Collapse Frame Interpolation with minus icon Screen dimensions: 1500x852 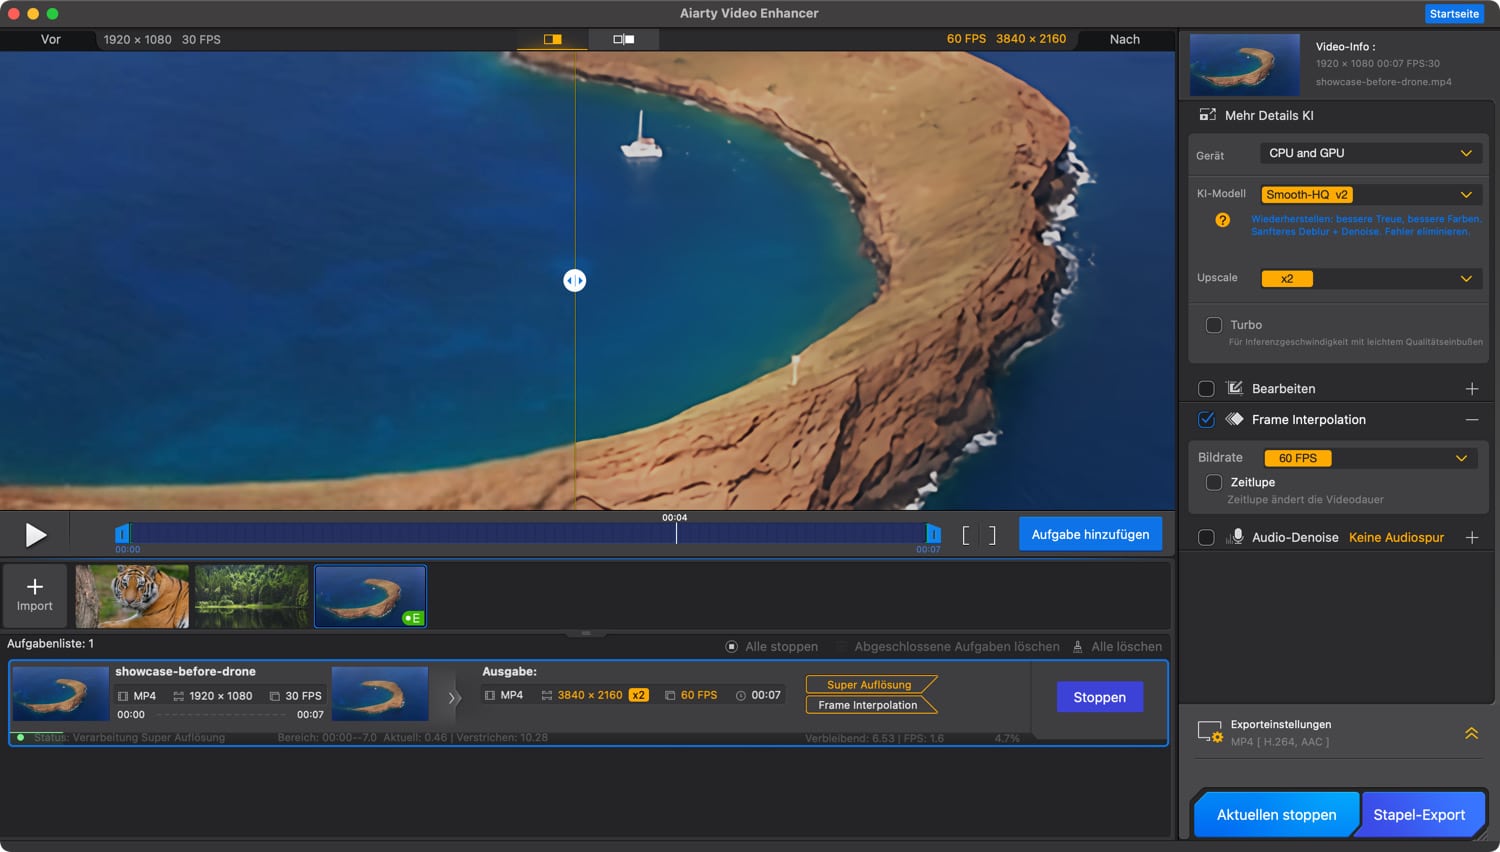(x=1471, y=420)
